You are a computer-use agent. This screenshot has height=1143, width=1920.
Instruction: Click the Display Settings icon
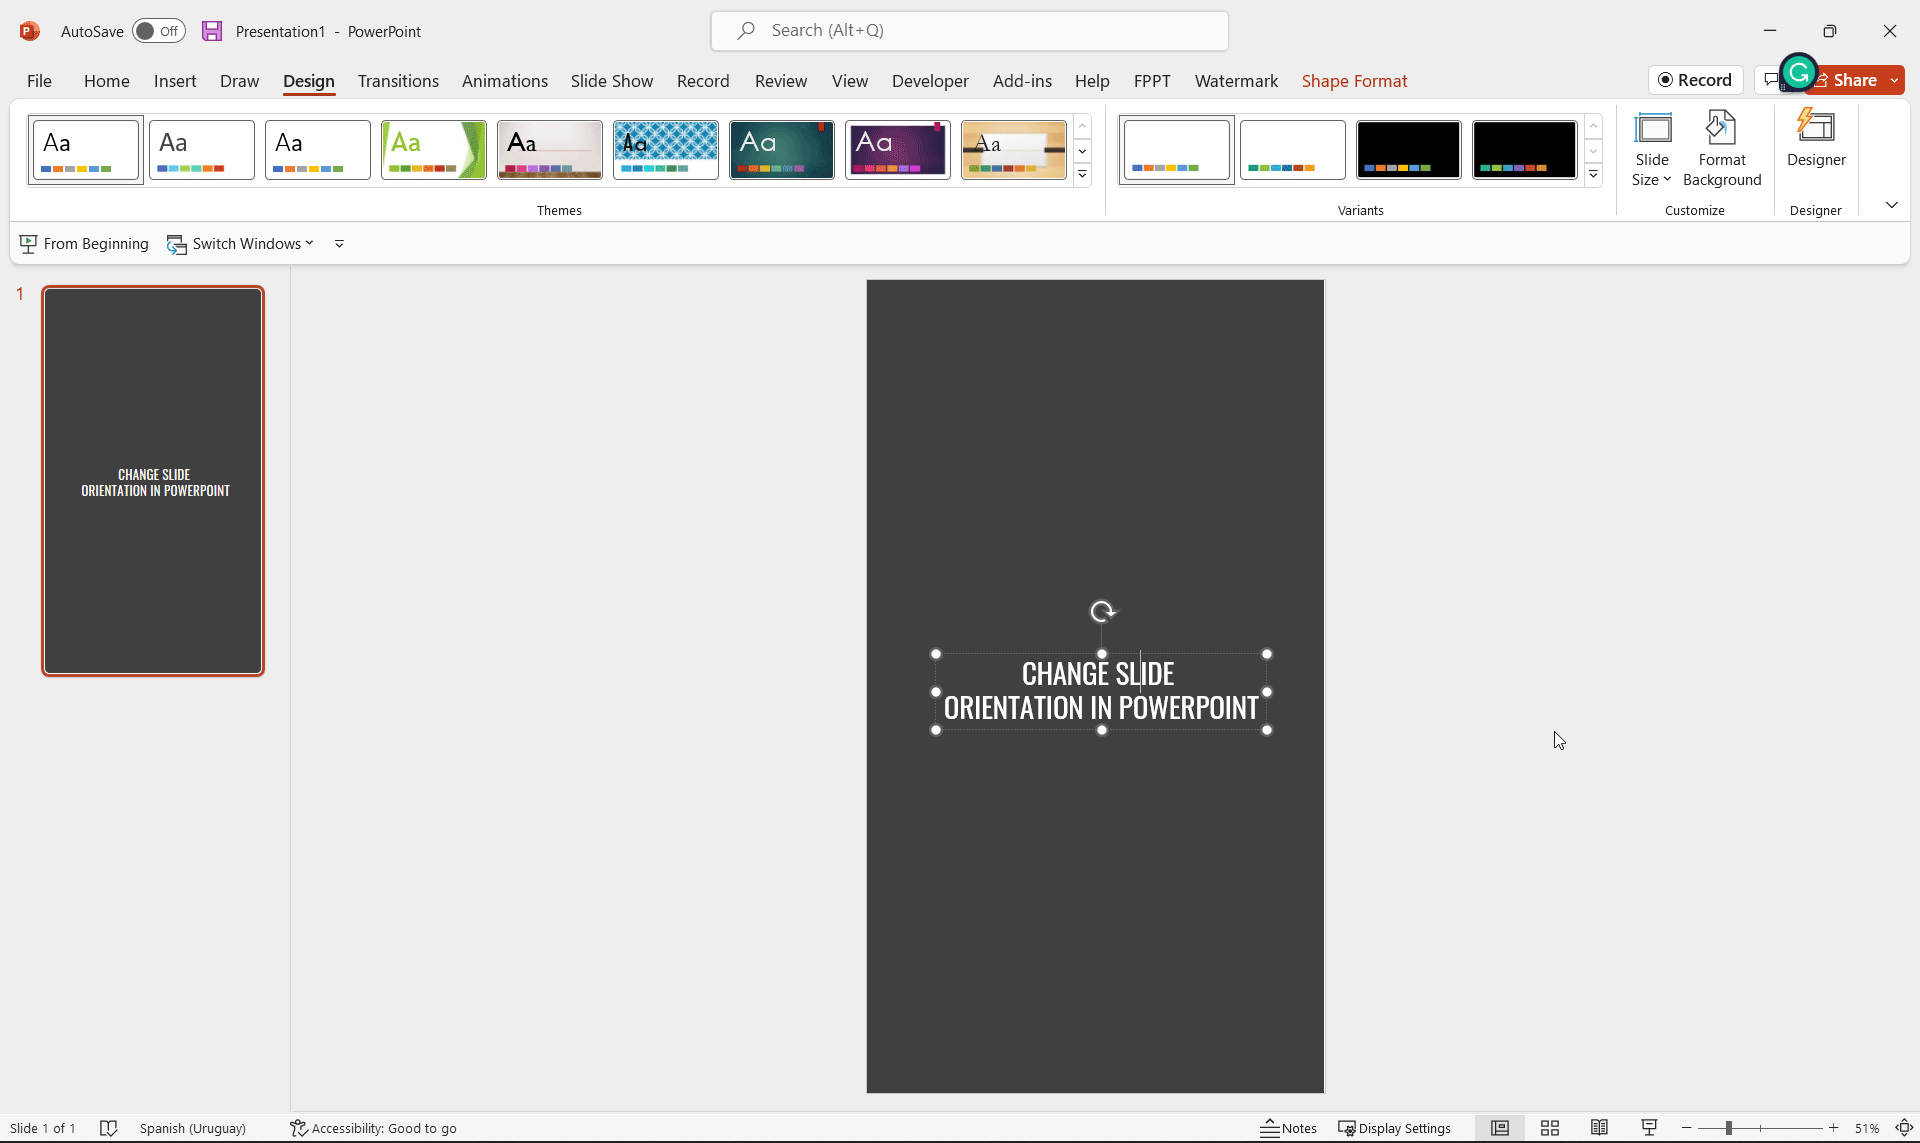coord(1346,1128)
